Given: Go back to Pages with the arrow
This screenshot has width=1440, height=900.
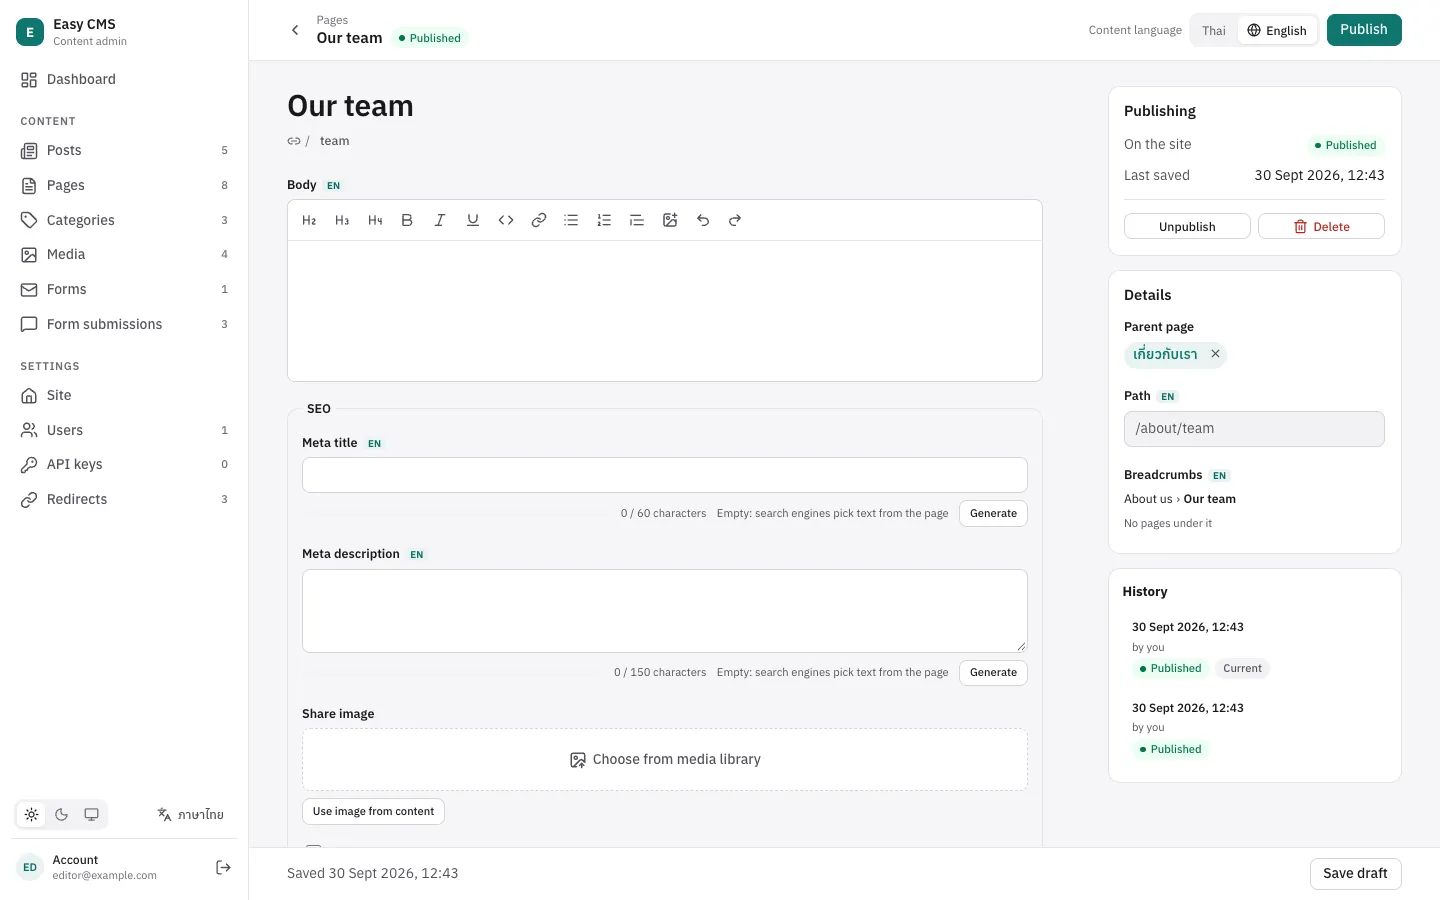Looking at the screenshot, I should (x=295, y=30).
